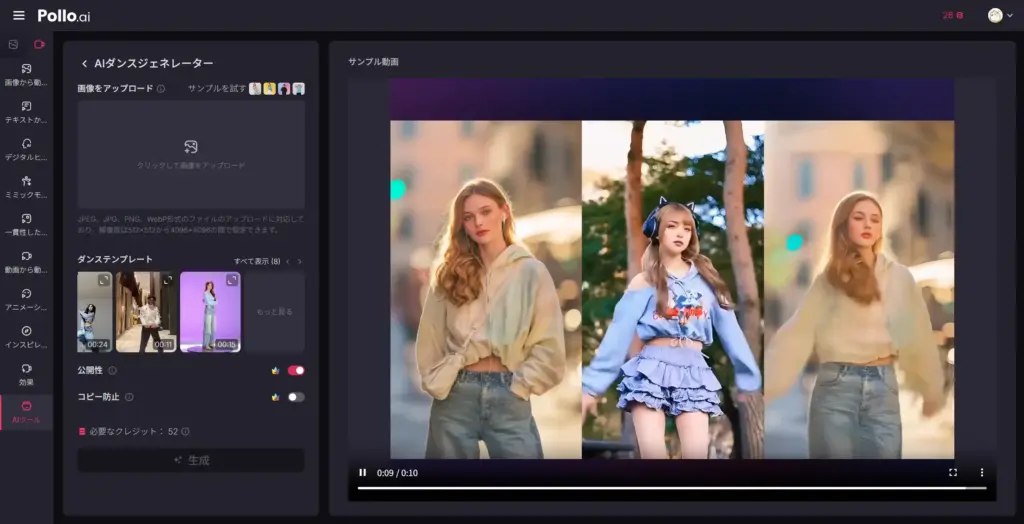Choose the purple-background dance template thumbnail

(210, 312)
